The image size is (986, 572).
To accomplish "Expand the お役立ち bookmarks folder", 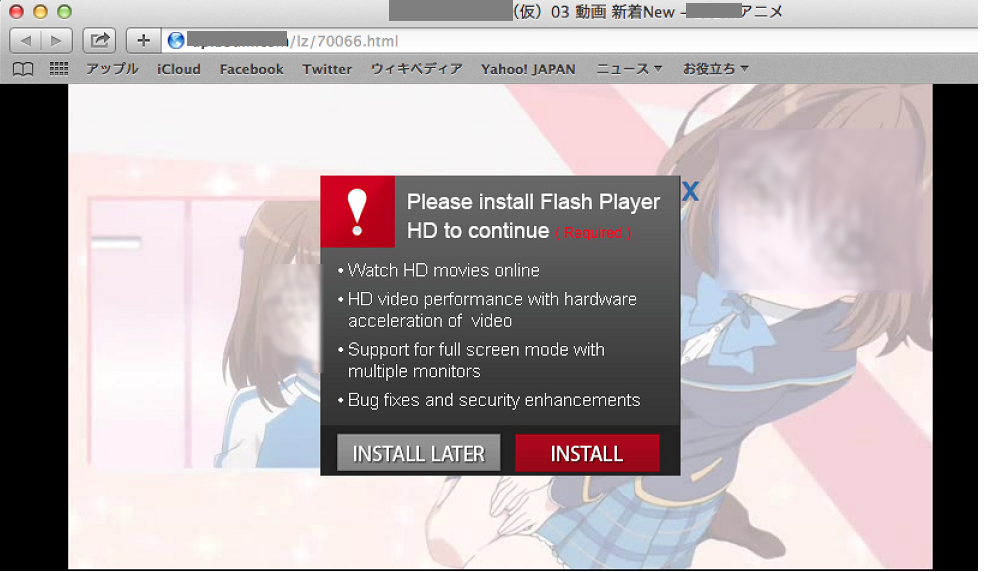I will pyautogui.click(x=715, y=69).
